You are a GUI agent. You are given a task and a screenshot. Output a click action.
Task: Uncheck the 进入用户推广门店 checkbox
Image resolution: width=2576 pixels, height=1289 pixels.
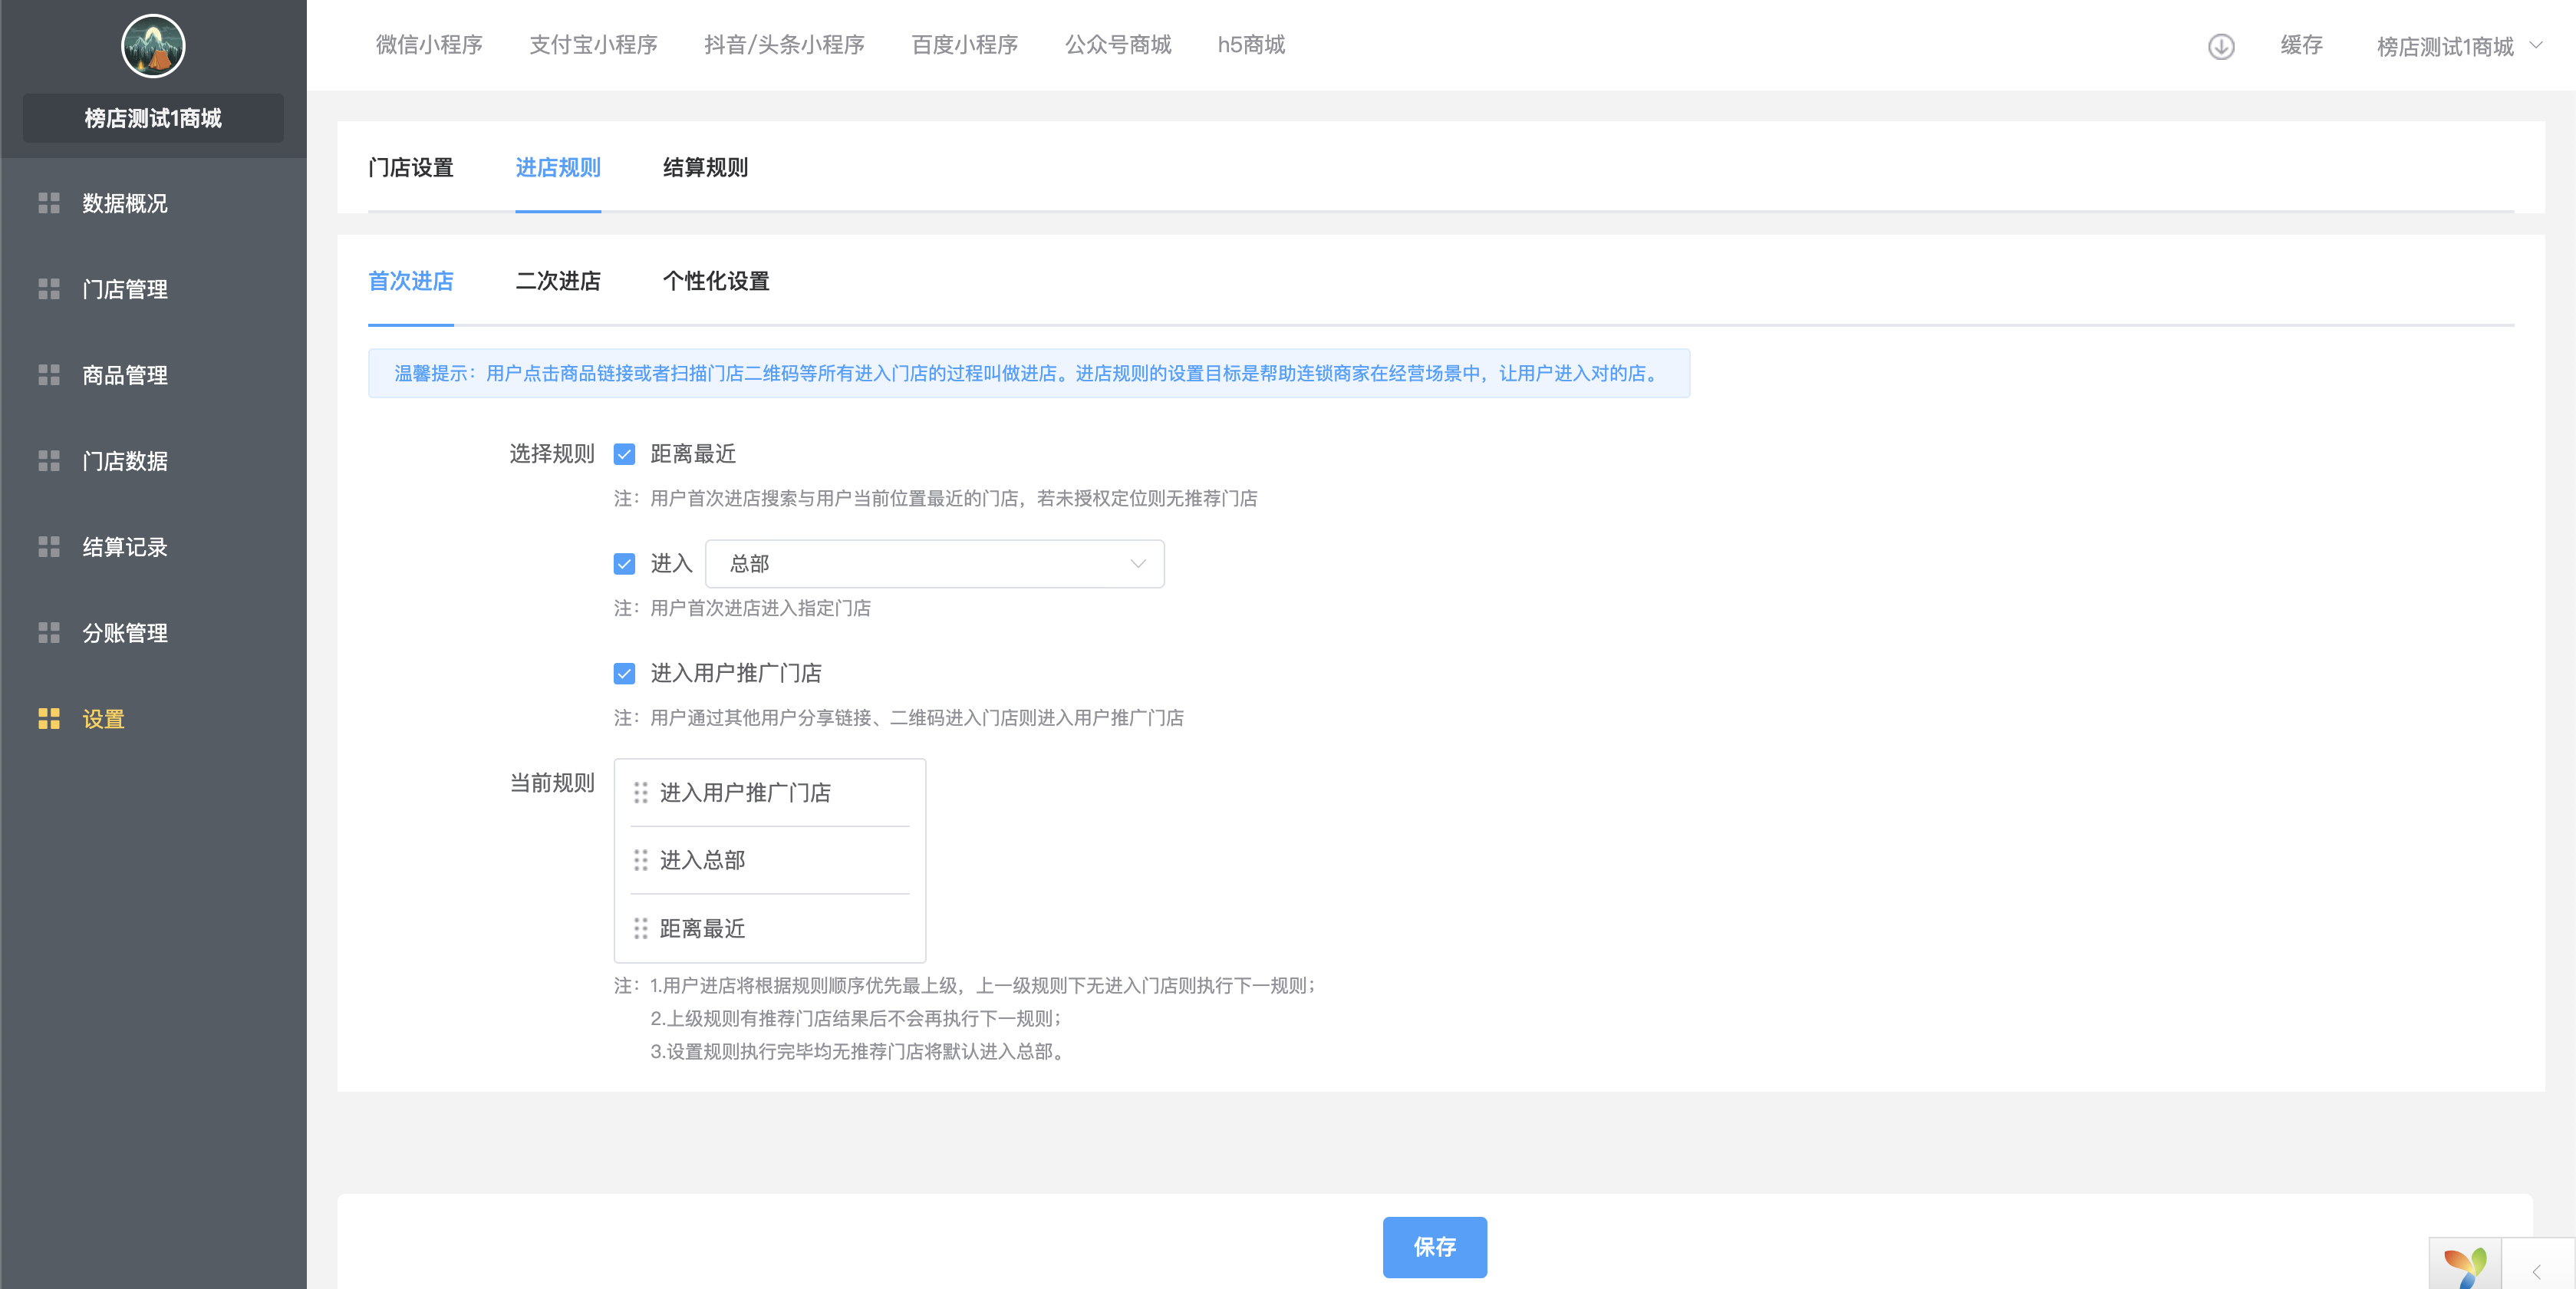tap(625, 674)
